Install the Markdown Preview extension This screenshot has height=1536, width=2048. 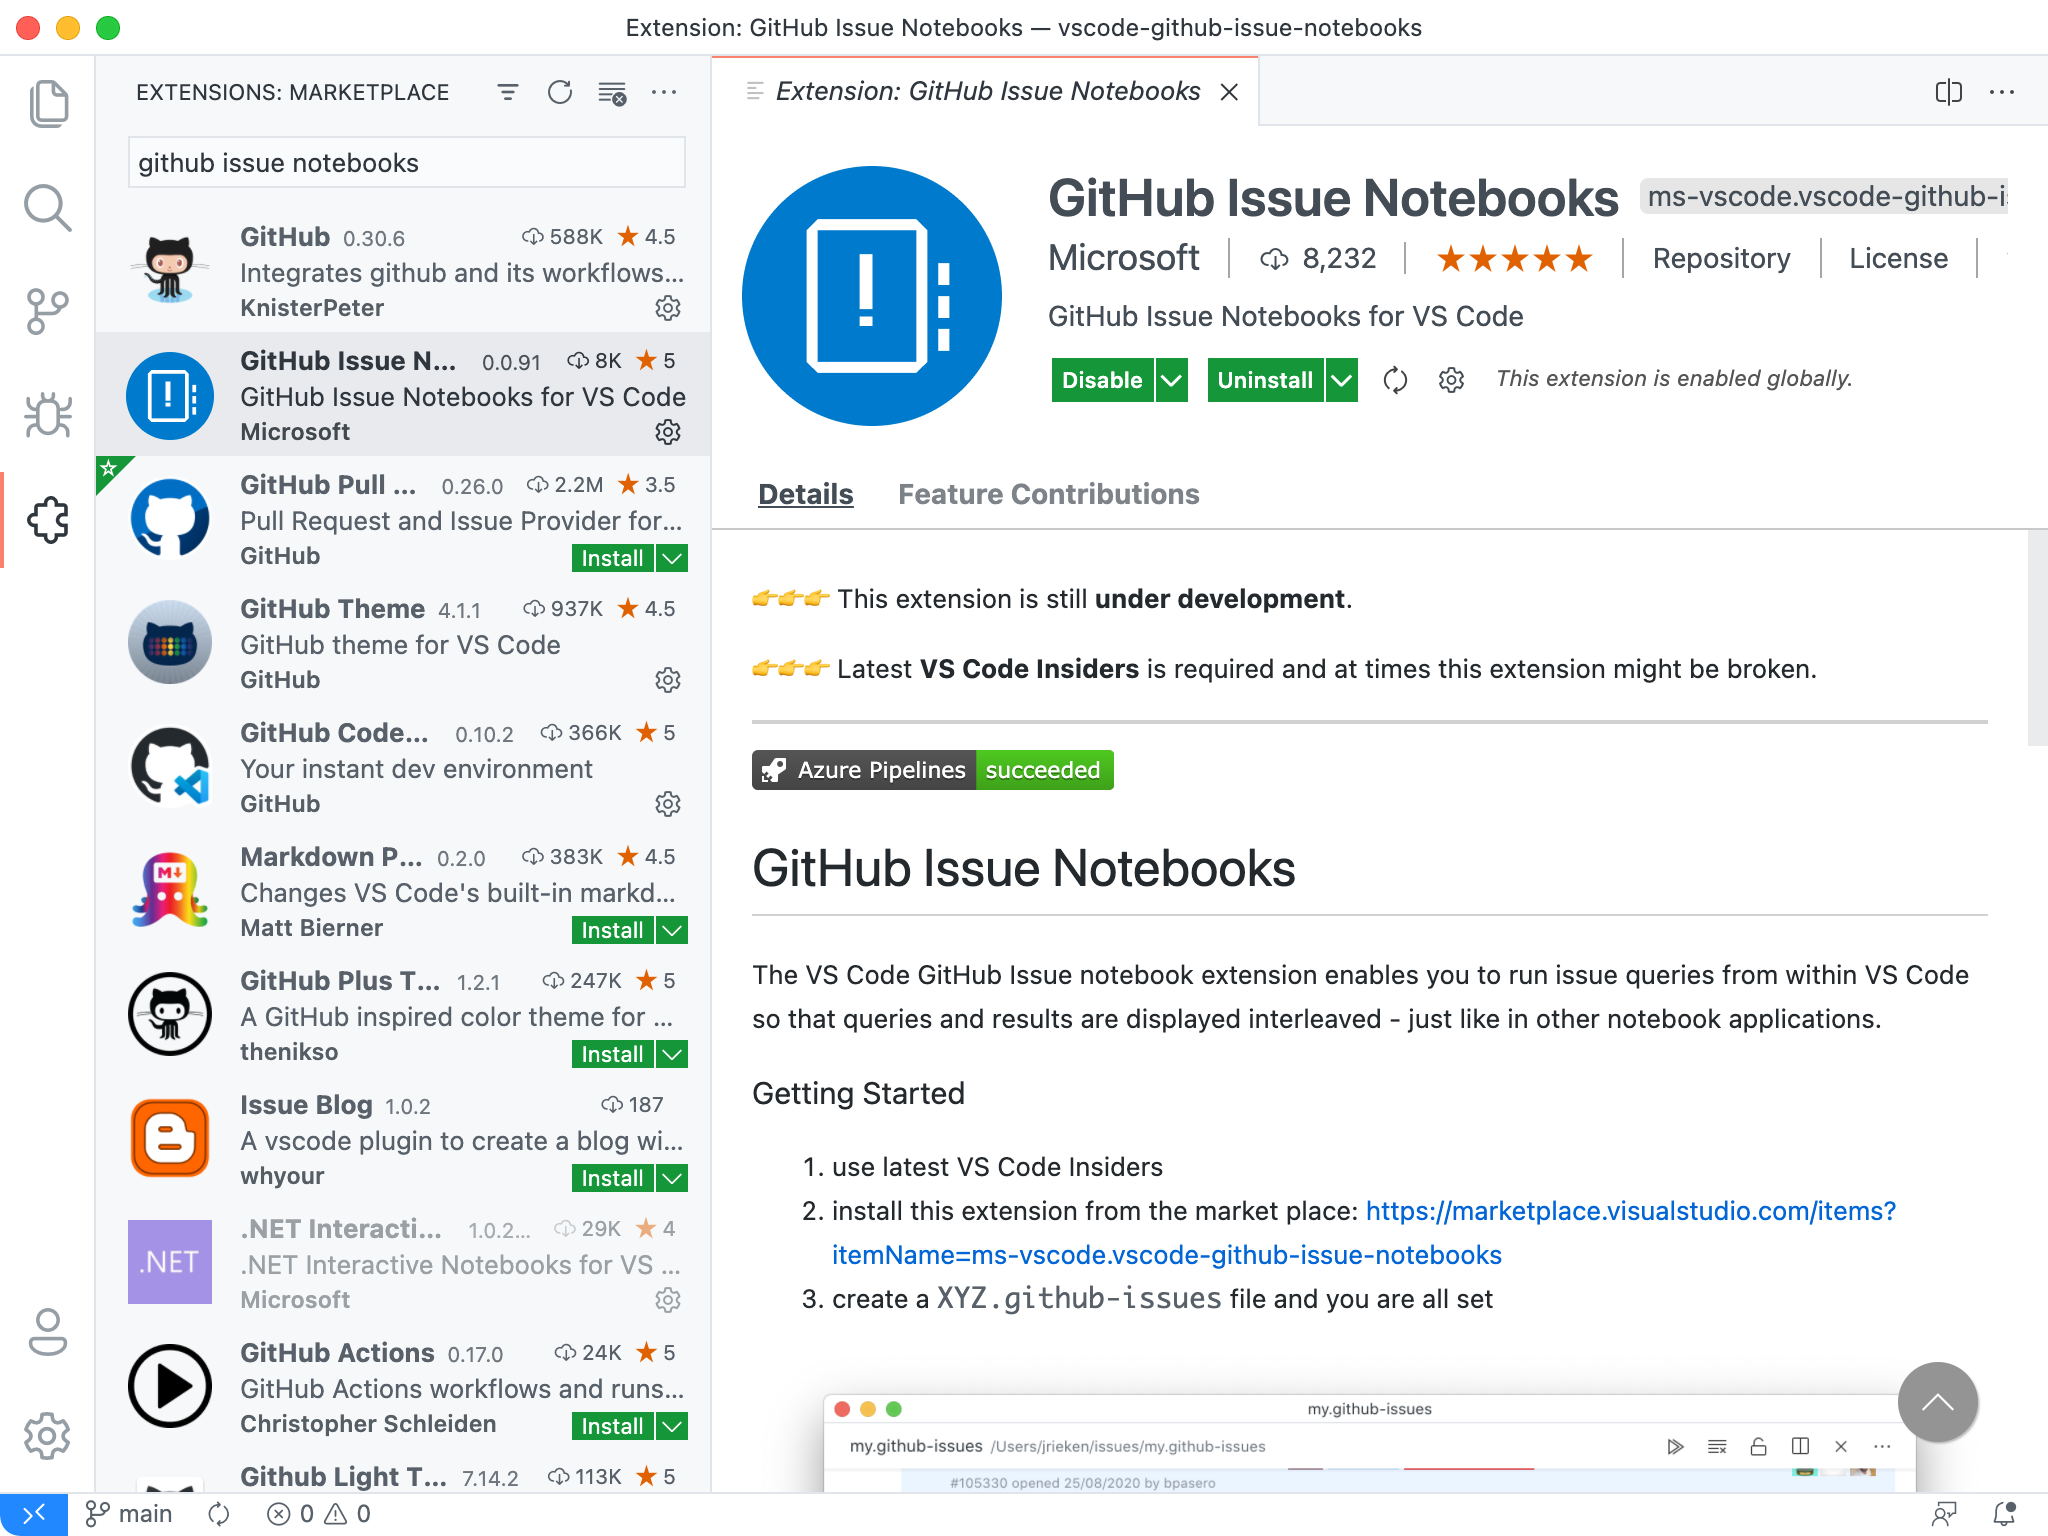coord(612,930)
